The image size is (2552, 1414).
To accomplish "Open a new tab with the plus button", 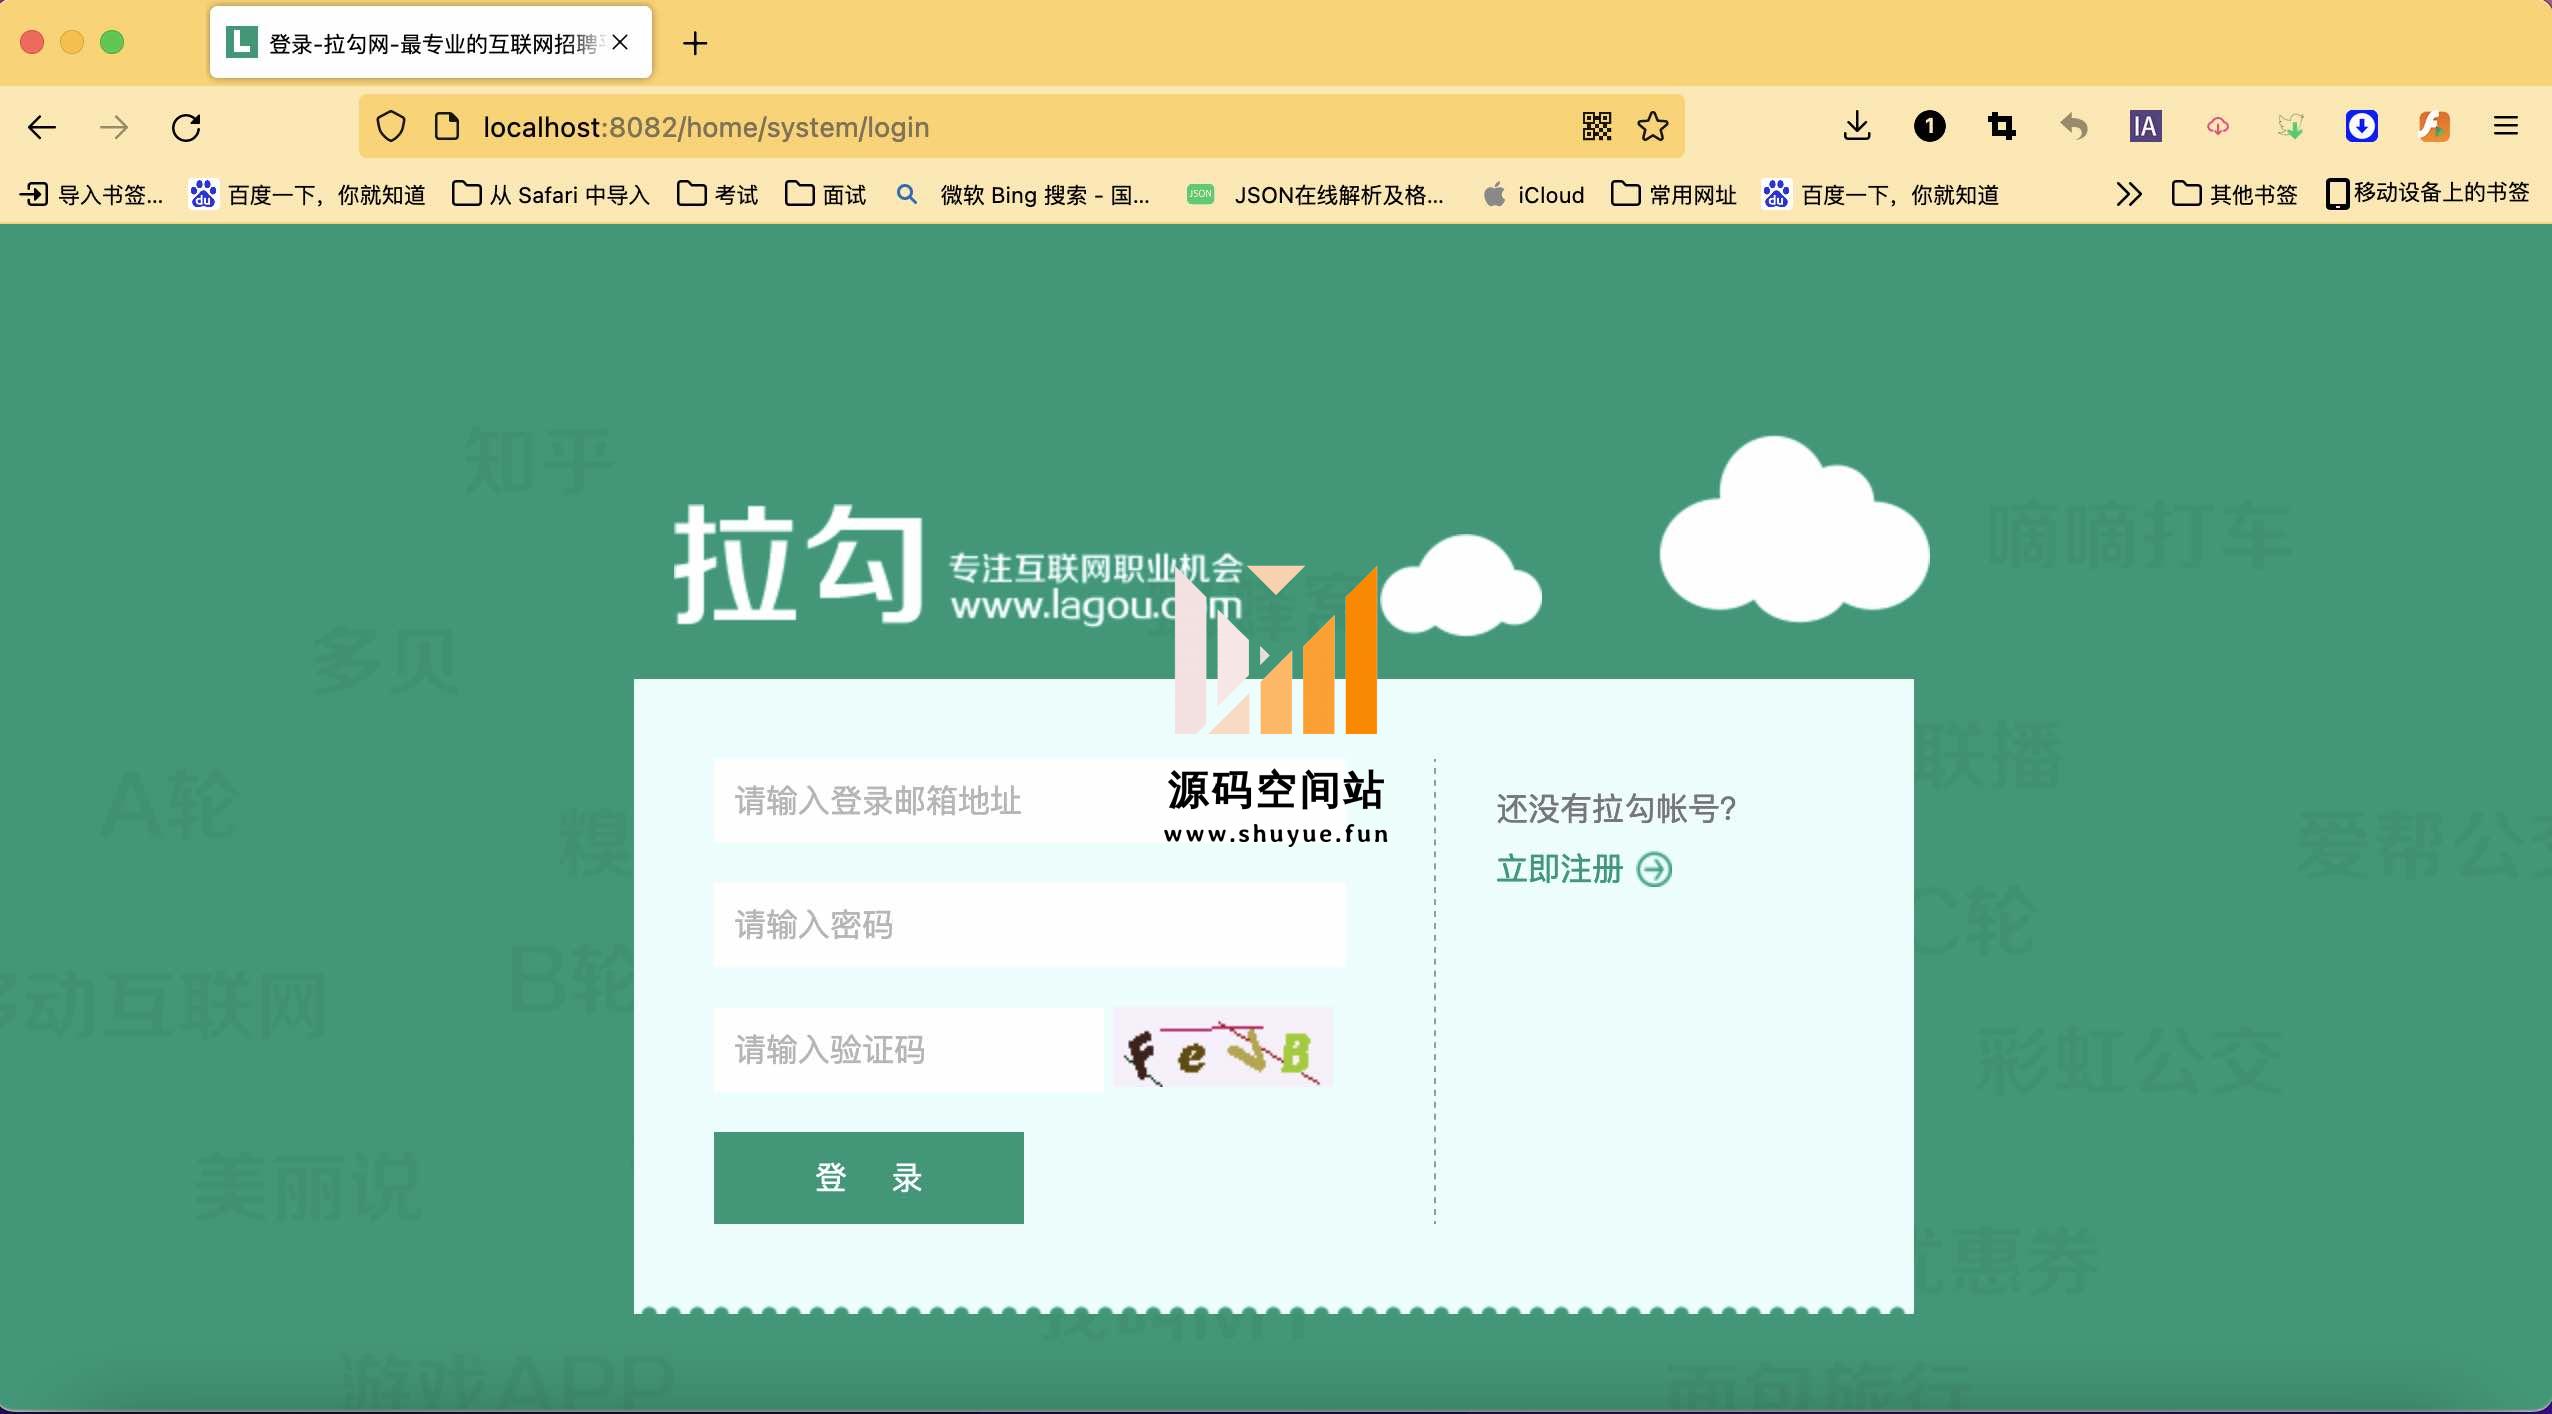I will (x=695, y=43).
